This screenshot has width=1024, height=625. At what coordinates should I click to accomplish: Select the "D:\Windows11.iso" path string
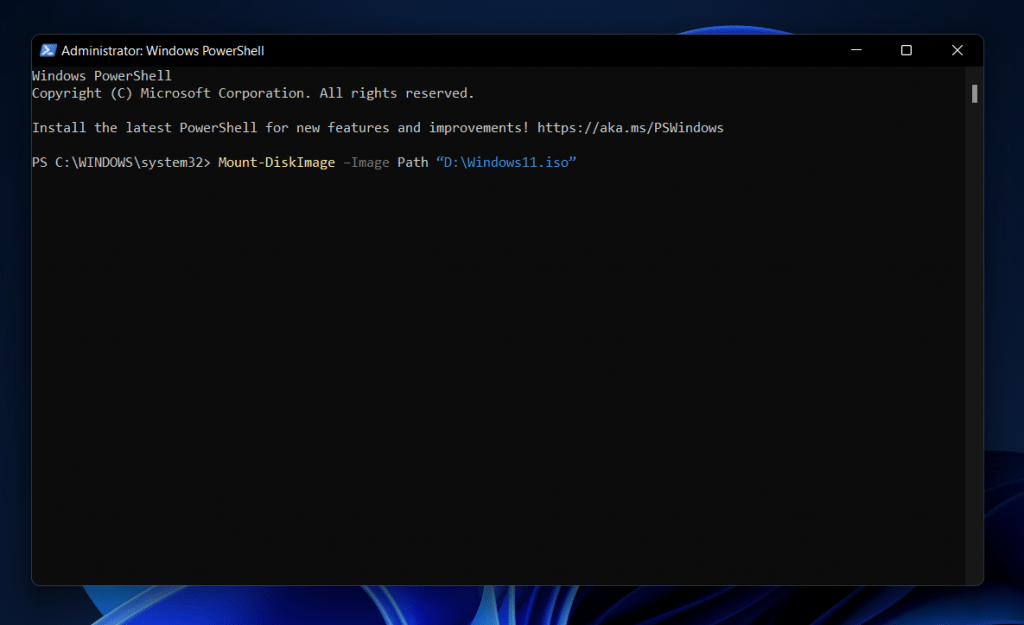[506, 161]
